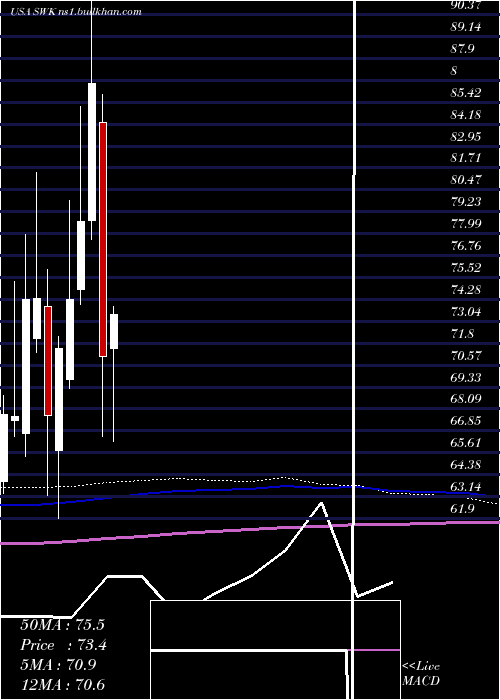Click the 61.9 price label
This screenshot has height=700, width=500.
[462, 508]
